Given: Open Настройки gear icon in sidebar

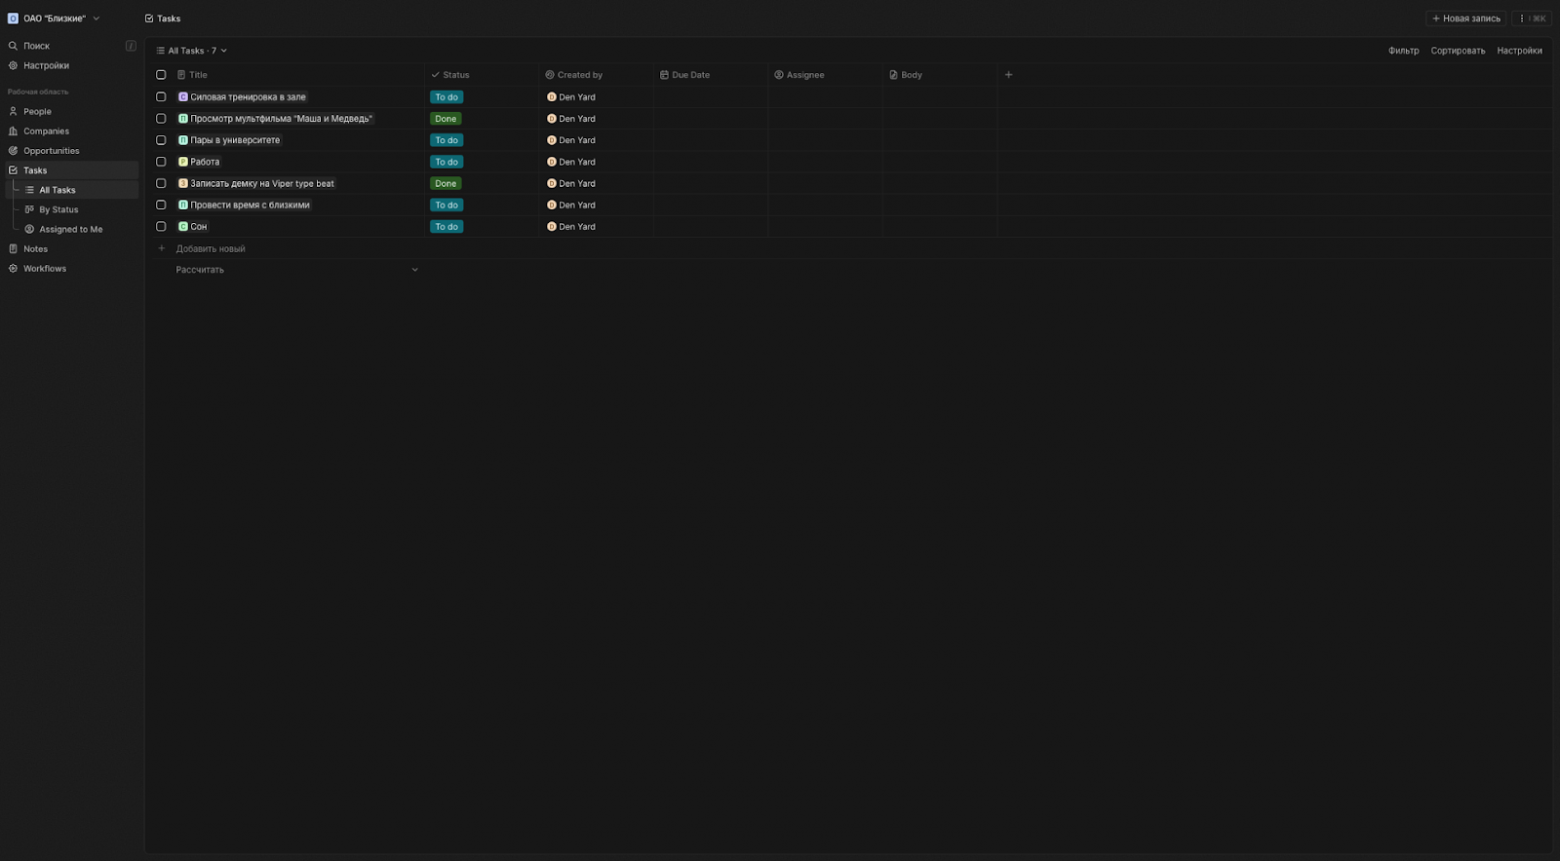Looking at the screenshot, I should 13,66.
